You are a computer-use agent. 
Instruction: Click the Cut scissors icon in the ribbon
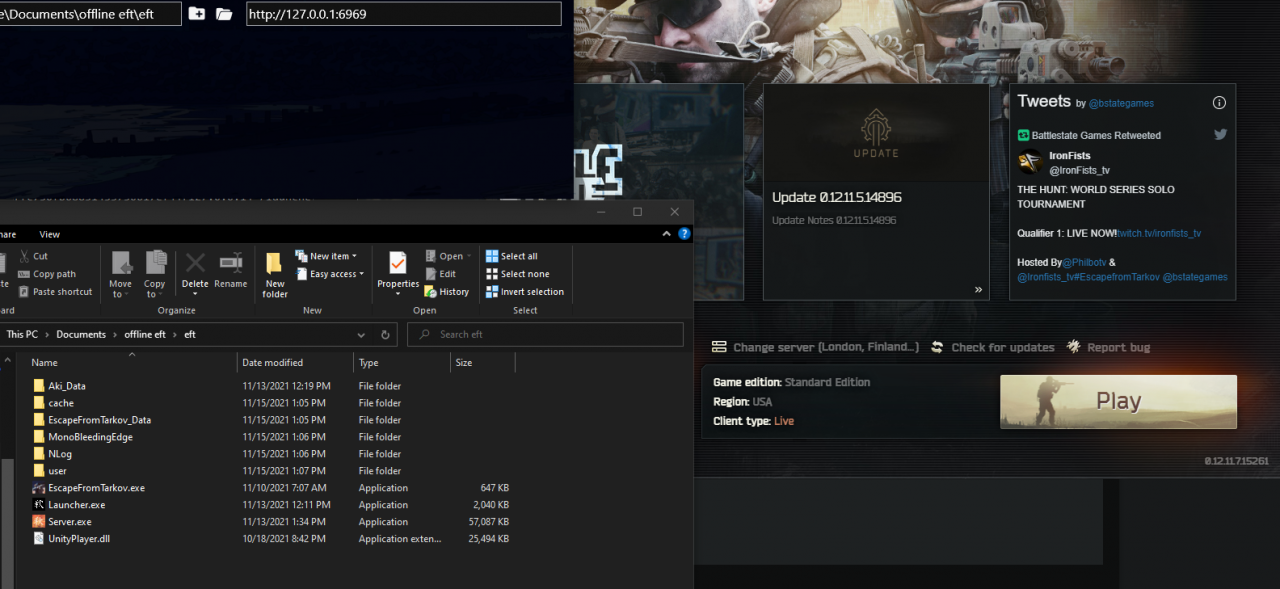(x=24, y=256)
